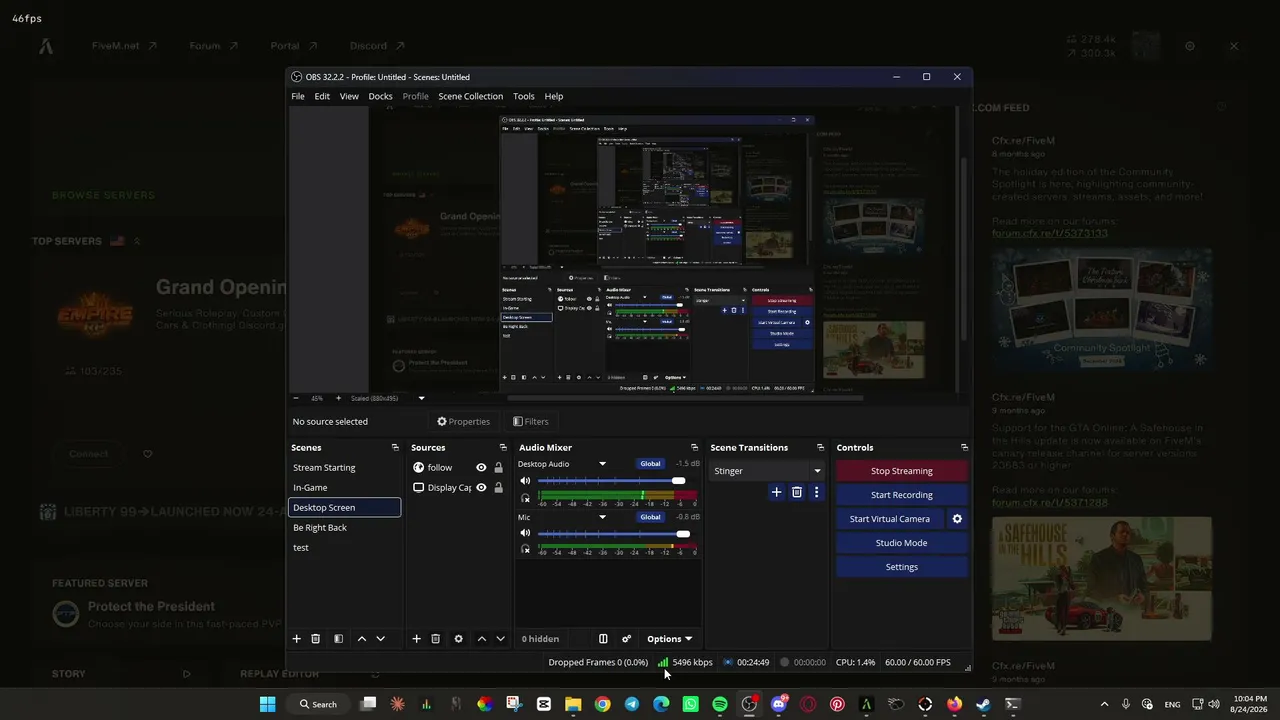
Task: Remove transition with Scene Transitions trash icon
Action: 797,492
